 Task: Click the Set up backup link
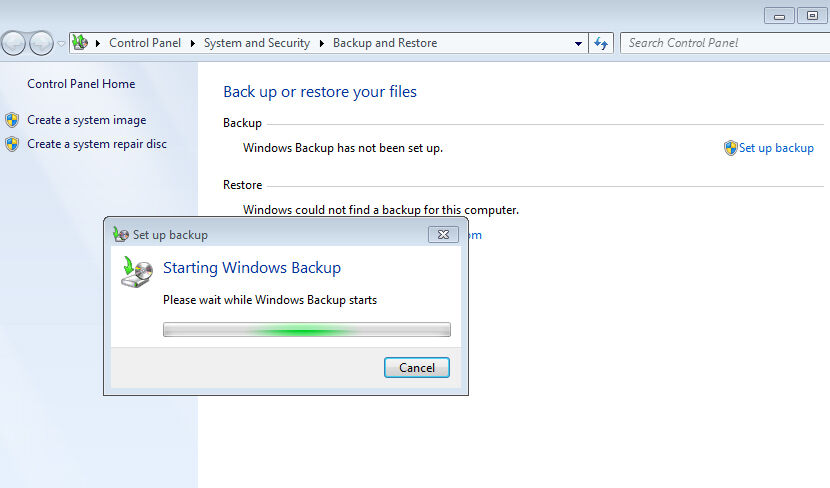tap(776, 148)
